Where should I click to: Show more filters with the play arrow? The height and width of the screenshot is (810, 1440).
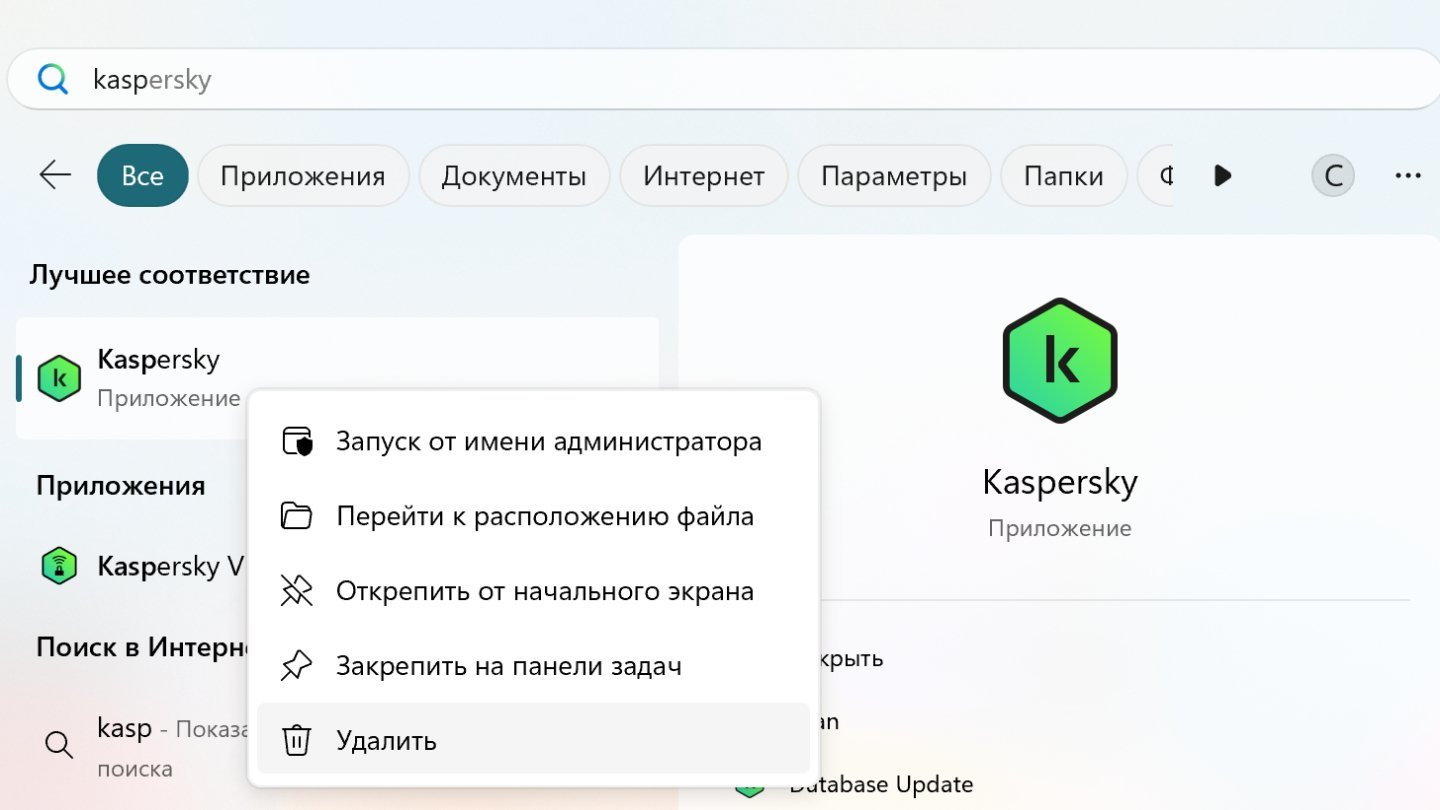[x=1222, y=176]
